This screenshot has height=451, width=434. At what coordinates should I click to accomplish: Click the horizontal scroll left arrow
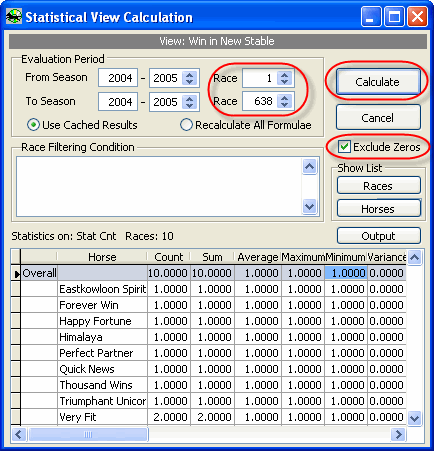(19, 434)
